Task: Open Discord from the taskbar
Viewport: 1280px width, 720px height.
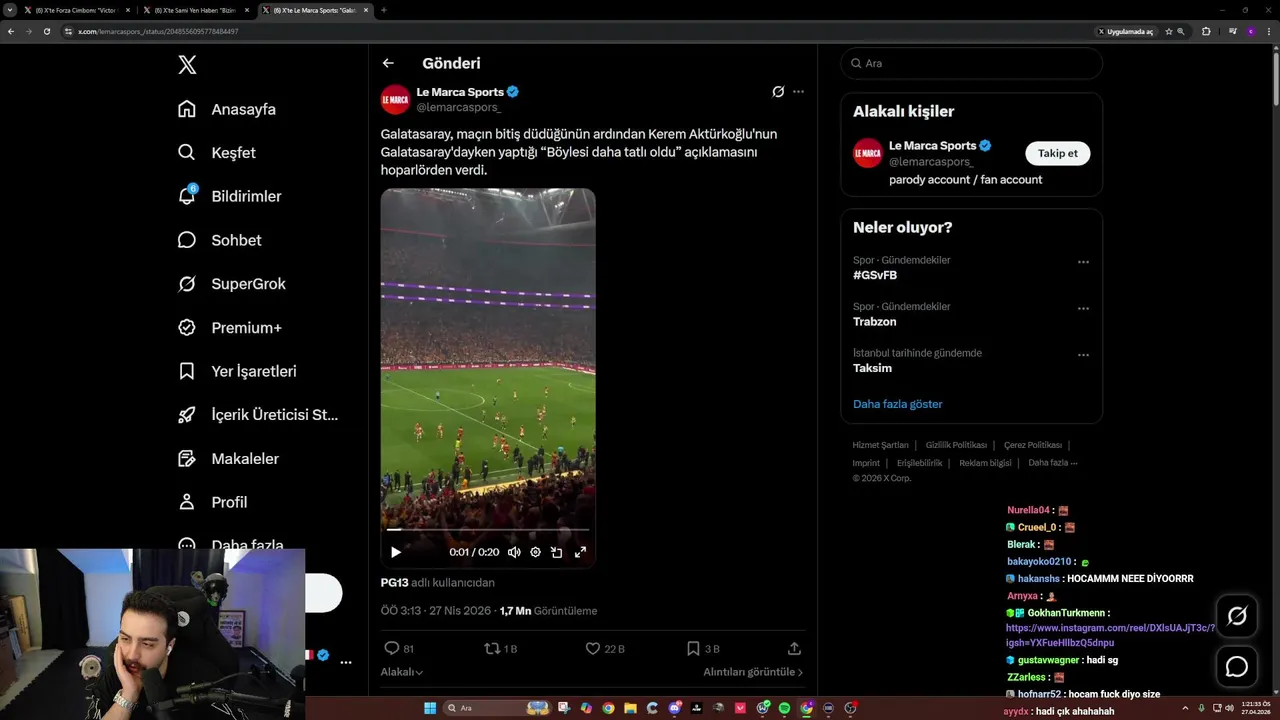Action: pyautogui.click(x=675, y=708)
